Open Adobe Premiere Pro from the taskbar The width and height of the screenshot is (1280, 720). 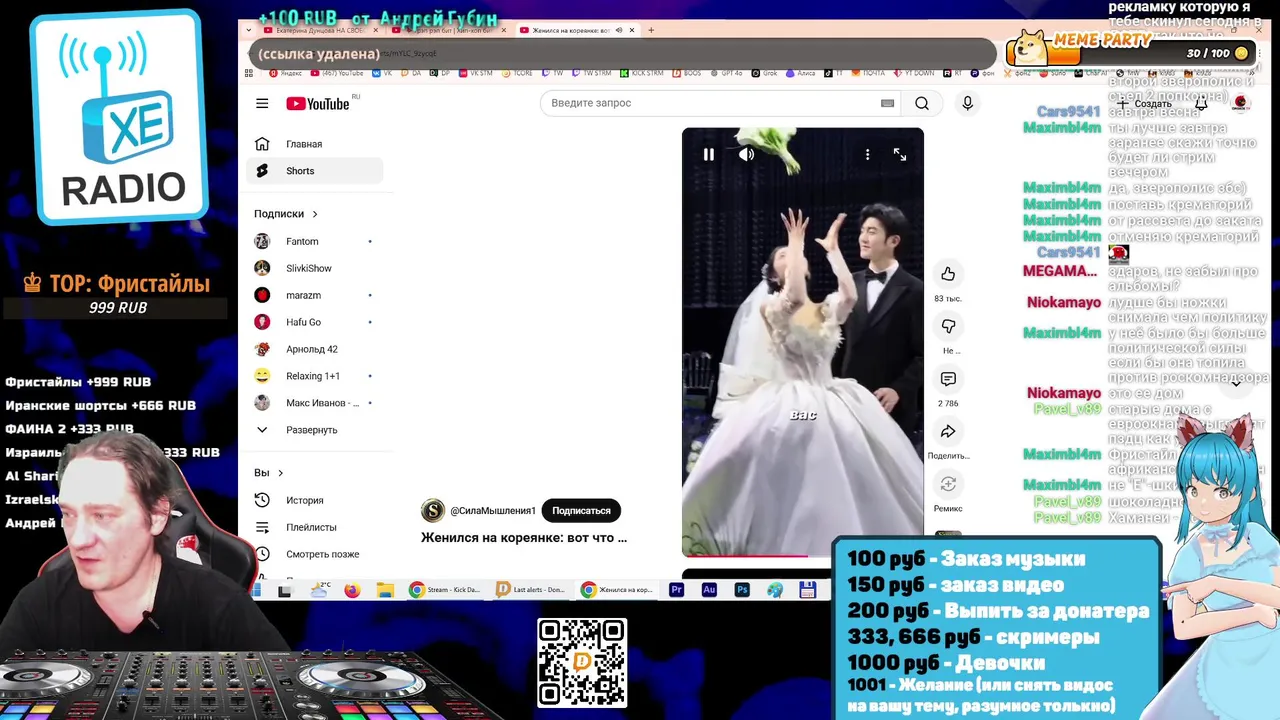[x=676, y=590]
